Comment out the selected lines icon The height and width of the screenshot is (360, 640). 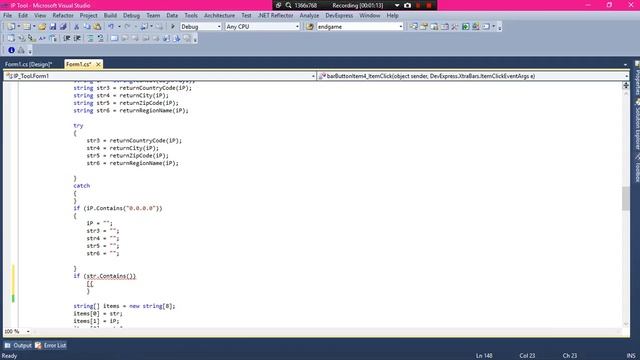click(x=90, y=38)
